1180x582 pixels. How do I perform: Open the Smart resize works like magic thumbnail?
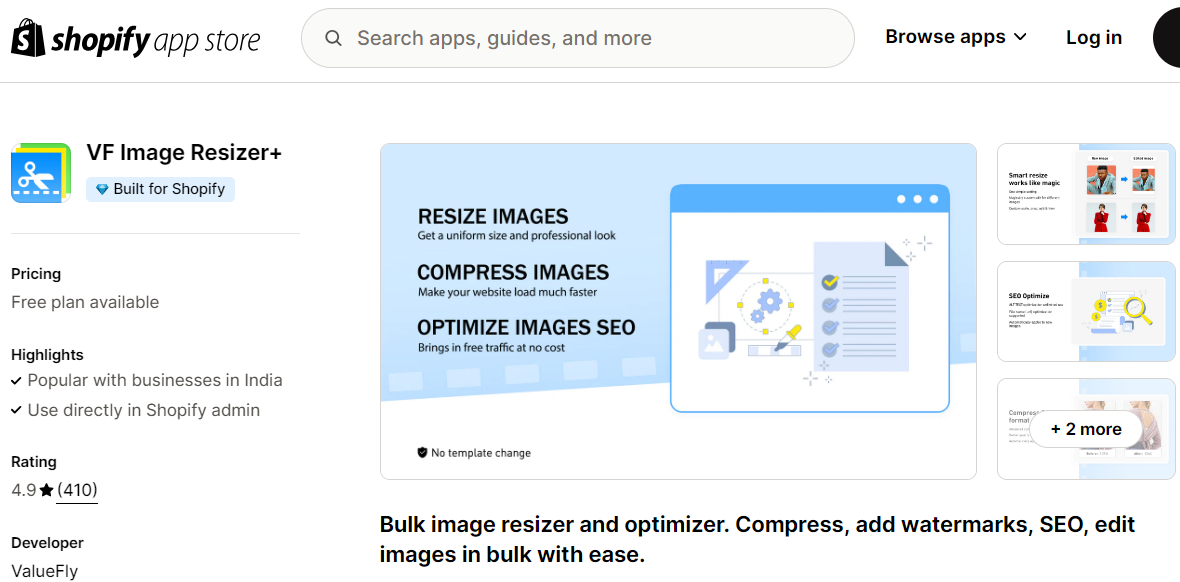(x=1086, y=194)
